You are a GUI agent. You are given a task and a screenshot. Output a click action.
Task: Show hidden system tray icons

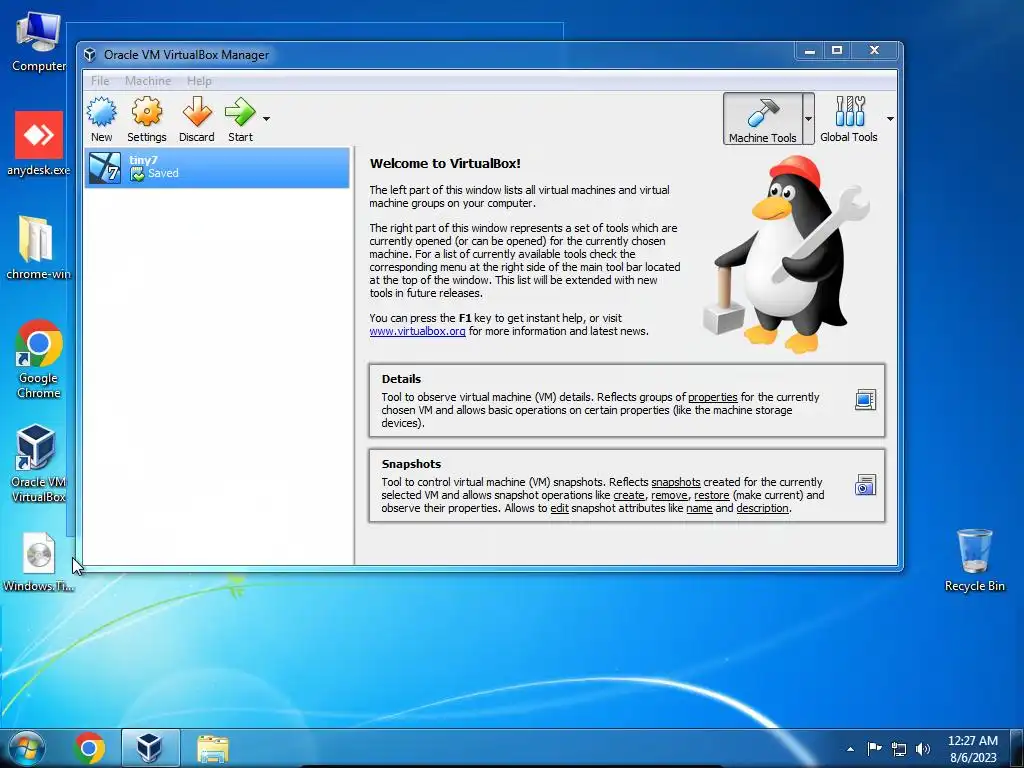point(850,749)
